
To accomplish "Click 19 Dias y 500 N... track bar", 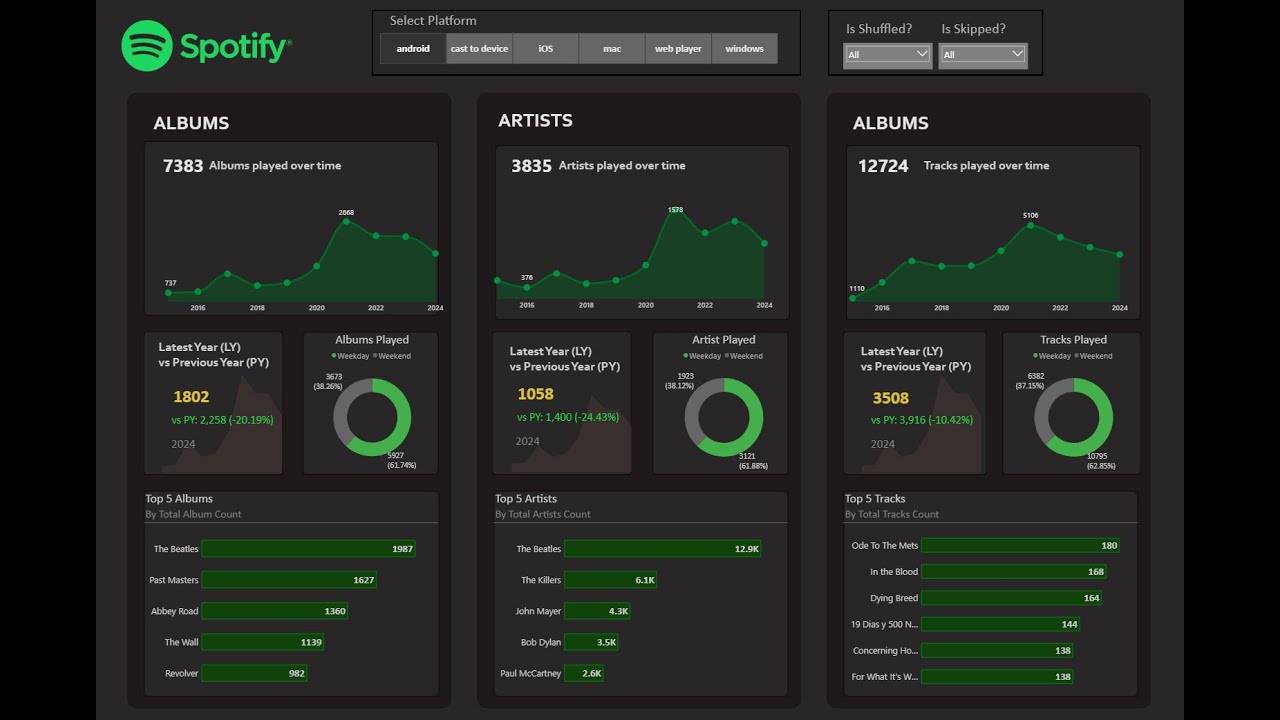I will pos(1000,624).
